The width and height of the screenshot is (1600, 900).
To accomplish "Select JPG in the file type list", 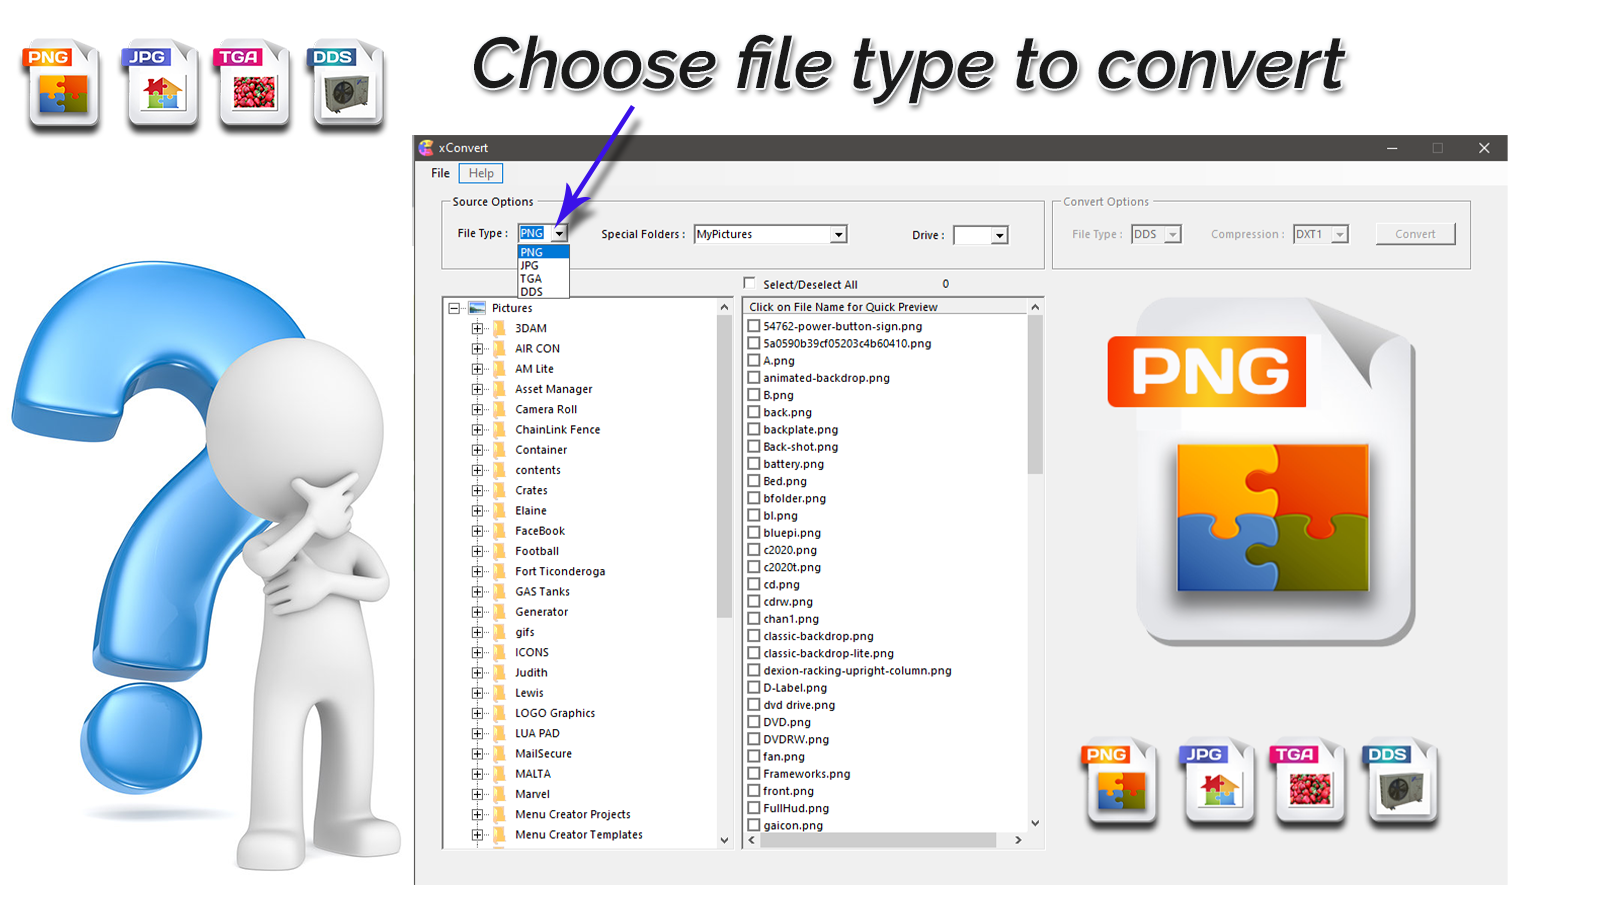I will (543, 265).
